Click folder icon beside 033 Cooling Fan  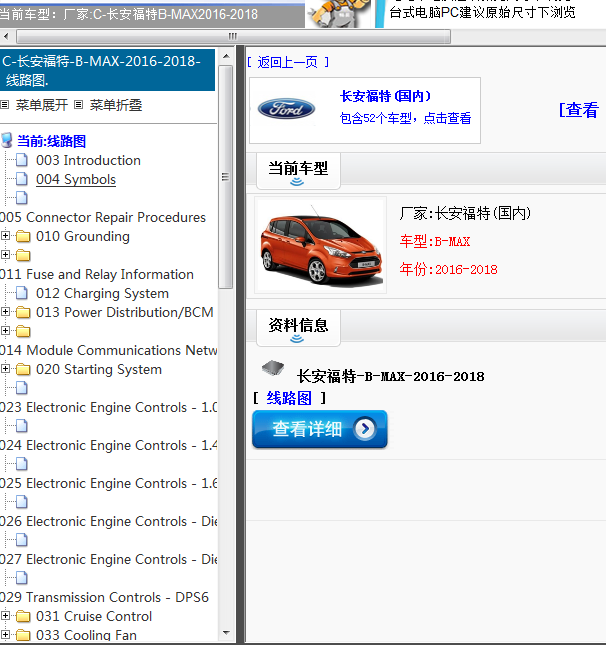click(23, 635)
